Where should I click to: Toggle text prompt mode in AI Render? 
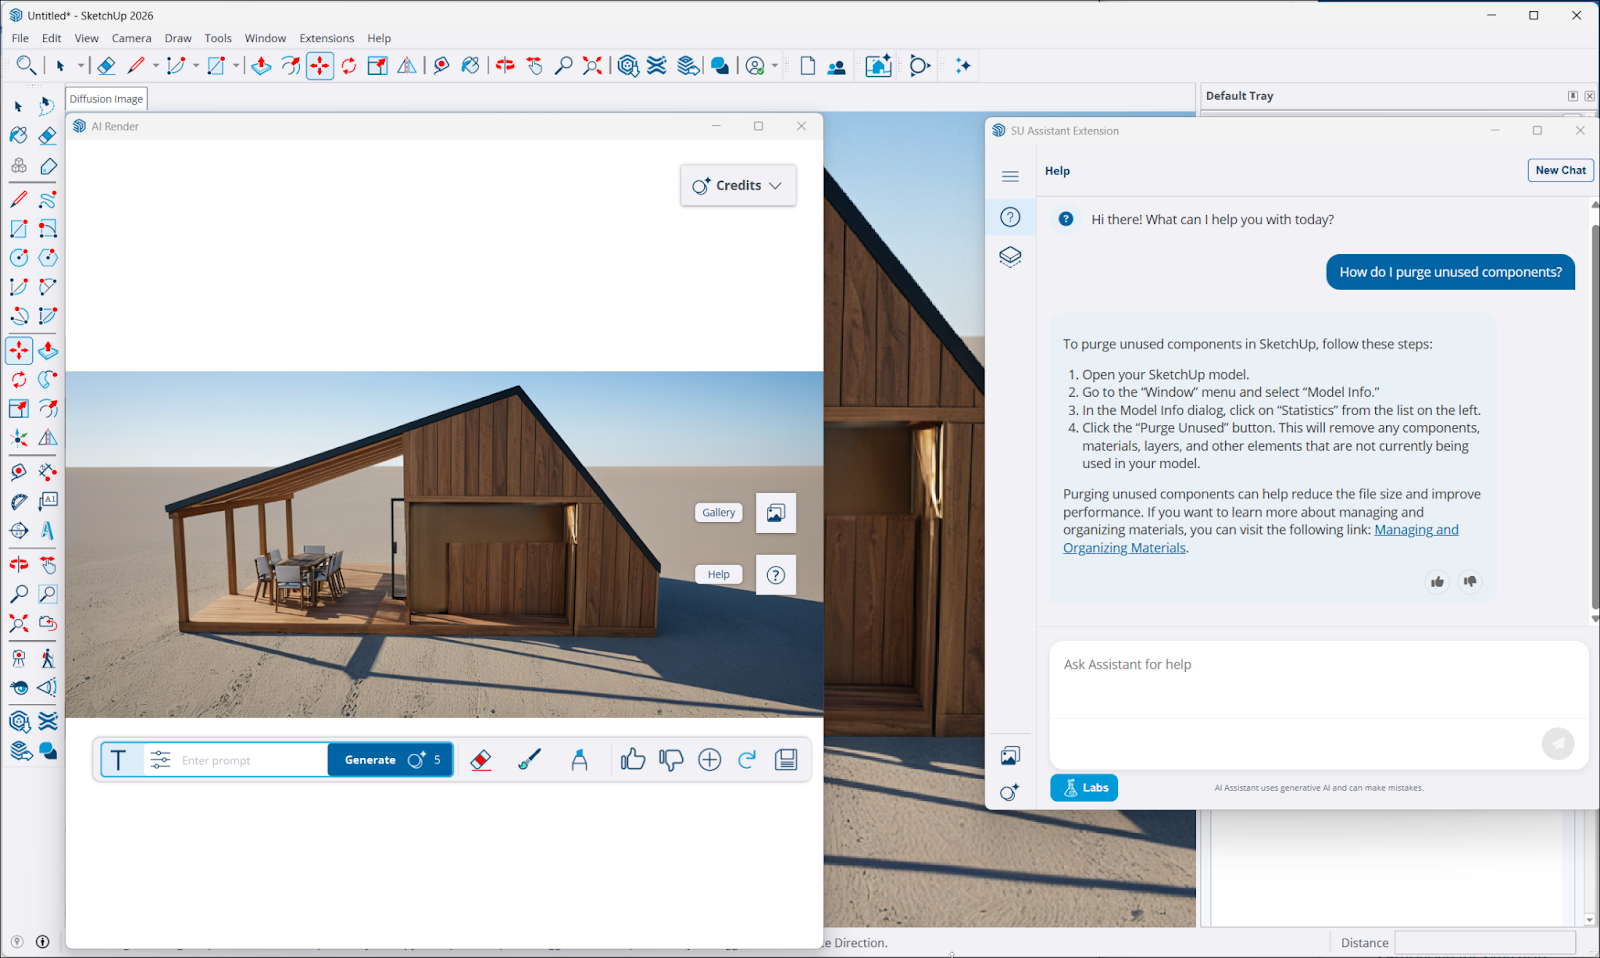tap(121, 759)
